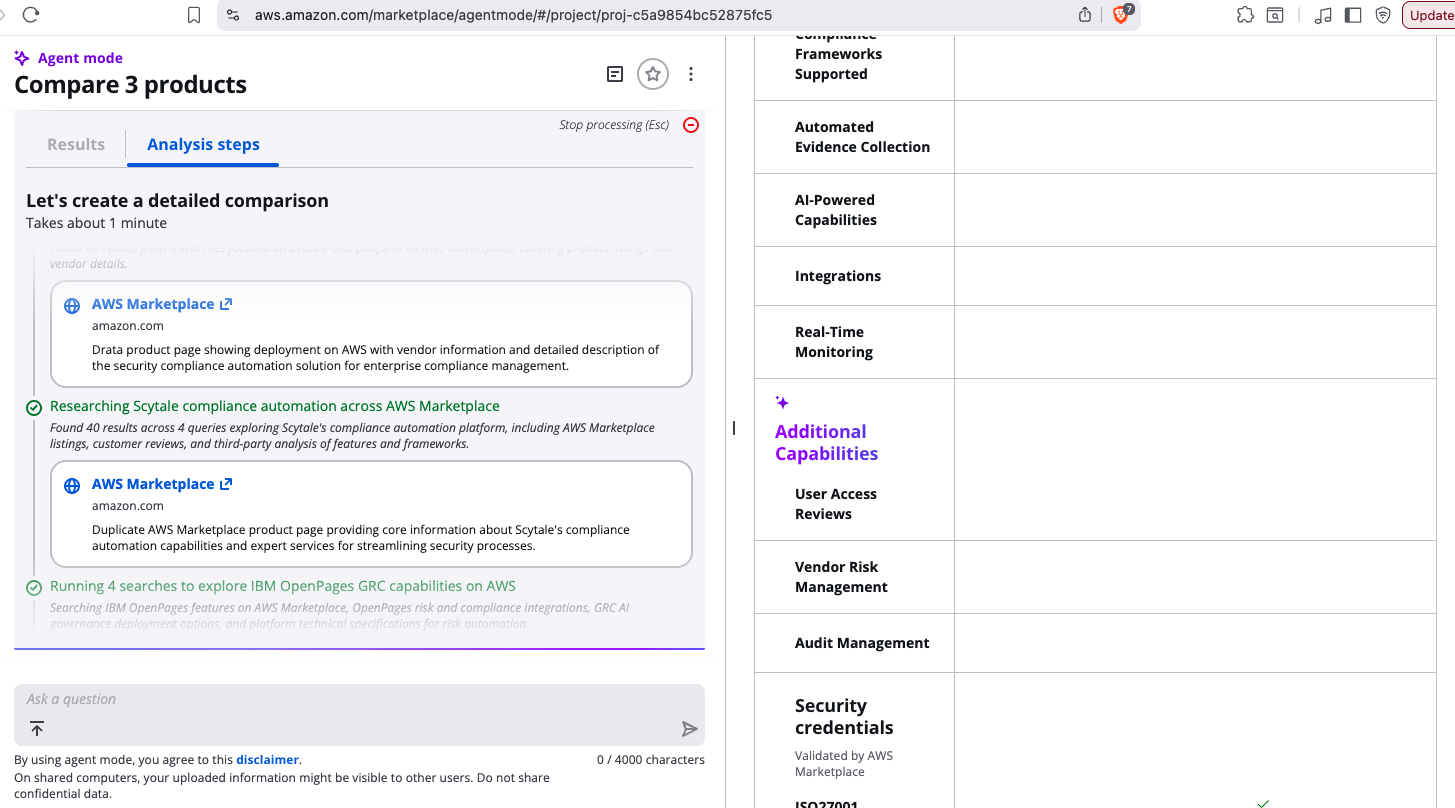Click the Brave Shields lion icon

point(1121,15)
